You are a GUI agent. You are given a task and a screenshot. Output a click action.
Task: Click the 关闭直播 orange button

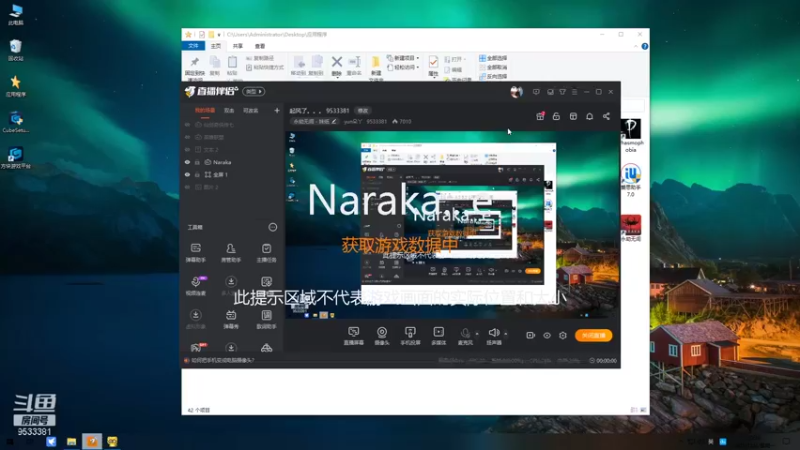point(593,335)
